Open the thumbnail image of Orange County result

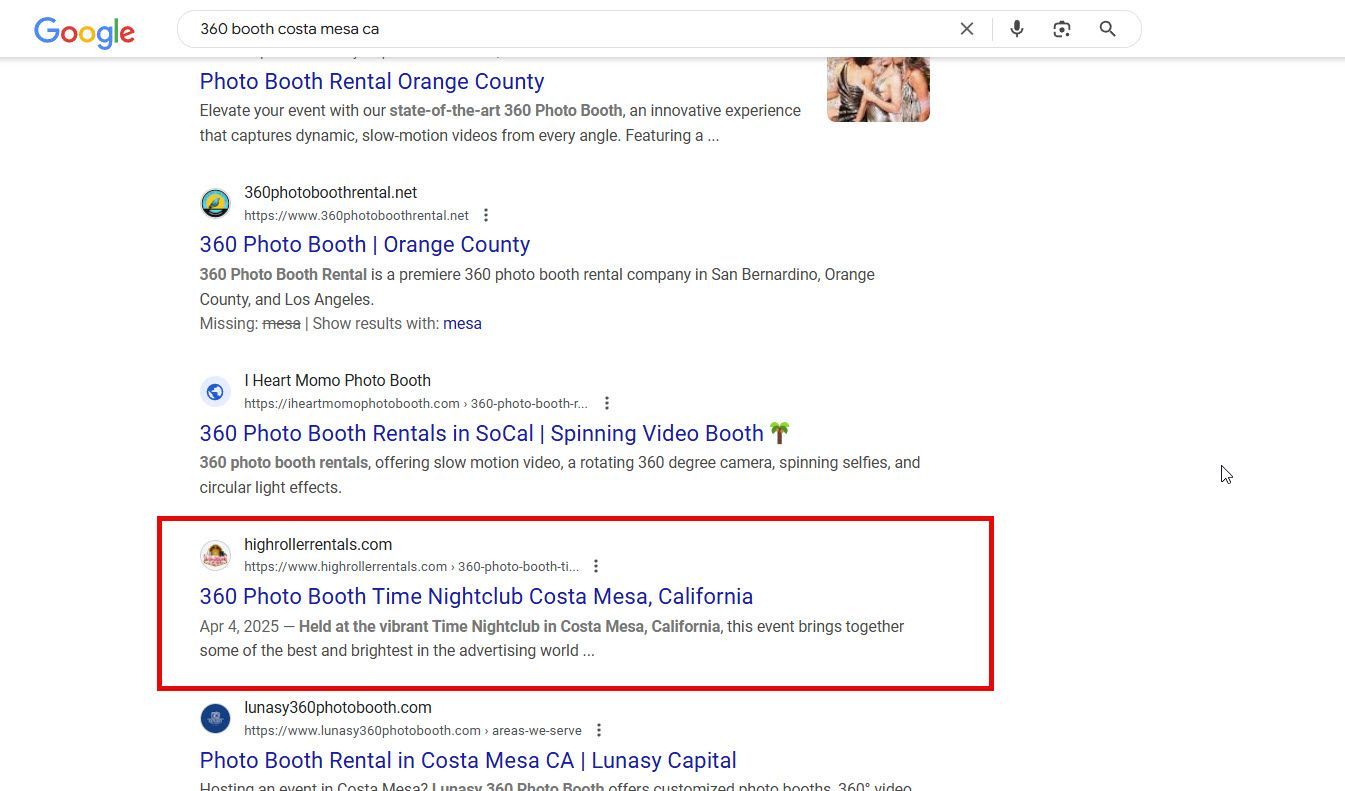pyautogui.click(x=878, y=89)
